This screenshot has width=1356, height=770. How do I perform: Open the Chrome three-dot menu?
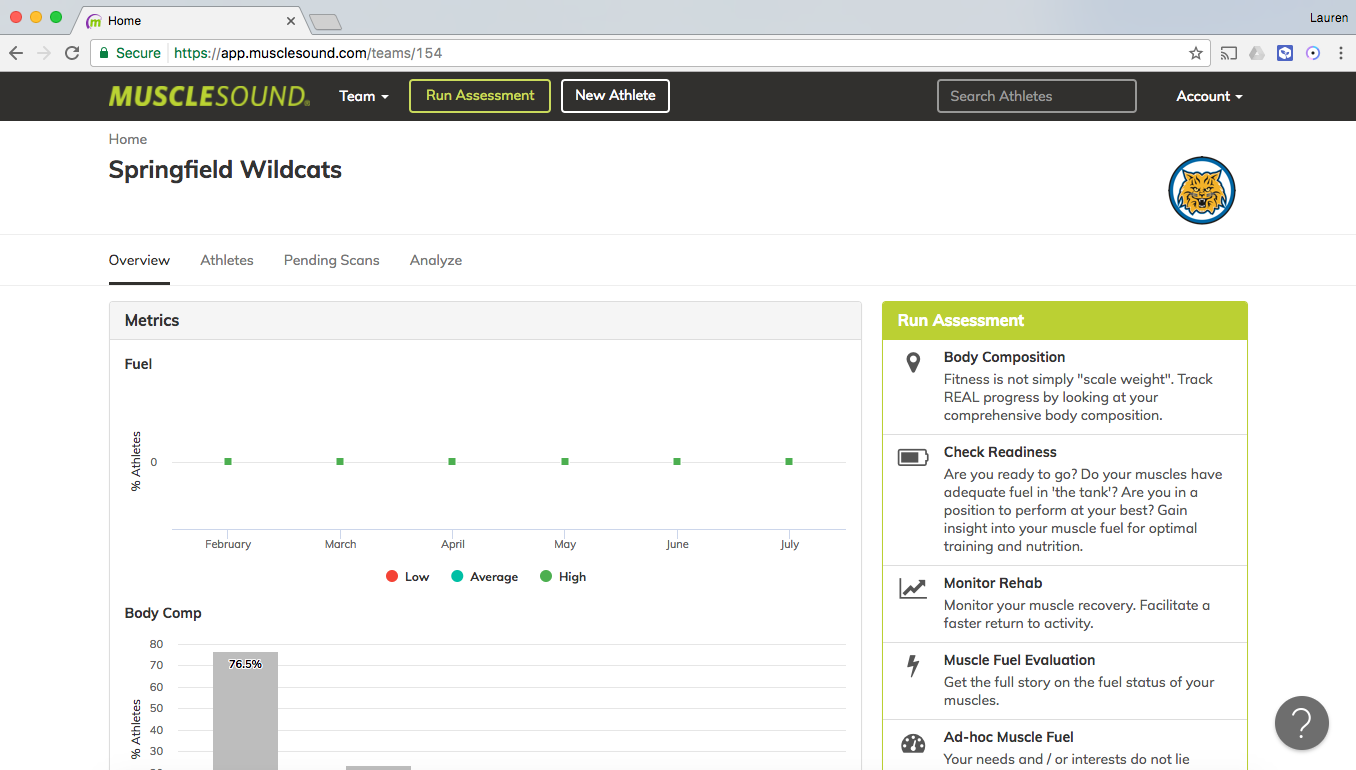(1340, 53)
